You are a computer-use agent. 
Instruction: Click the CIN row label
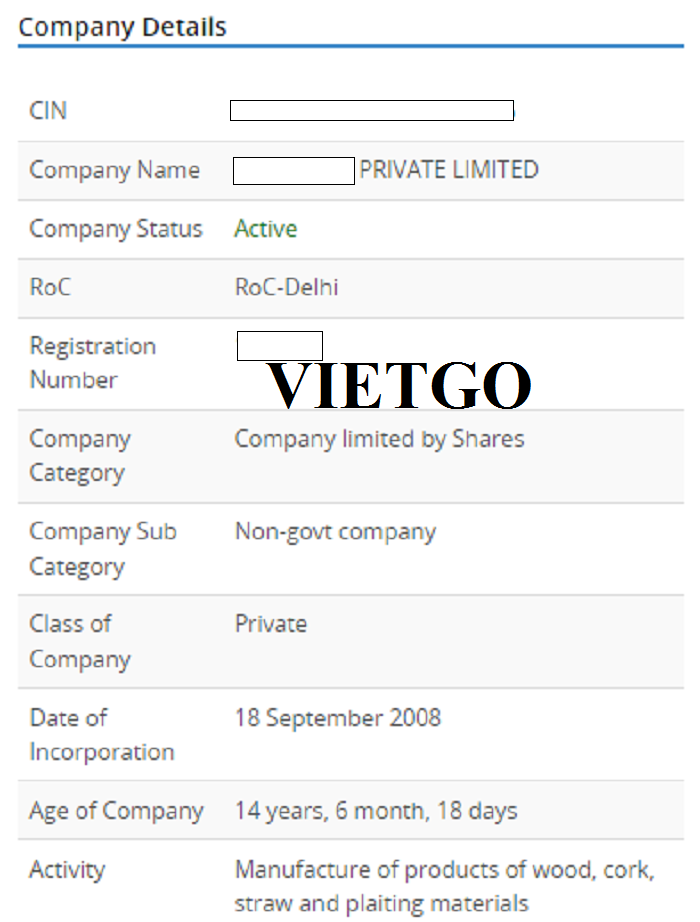click(x=48, y=111)
